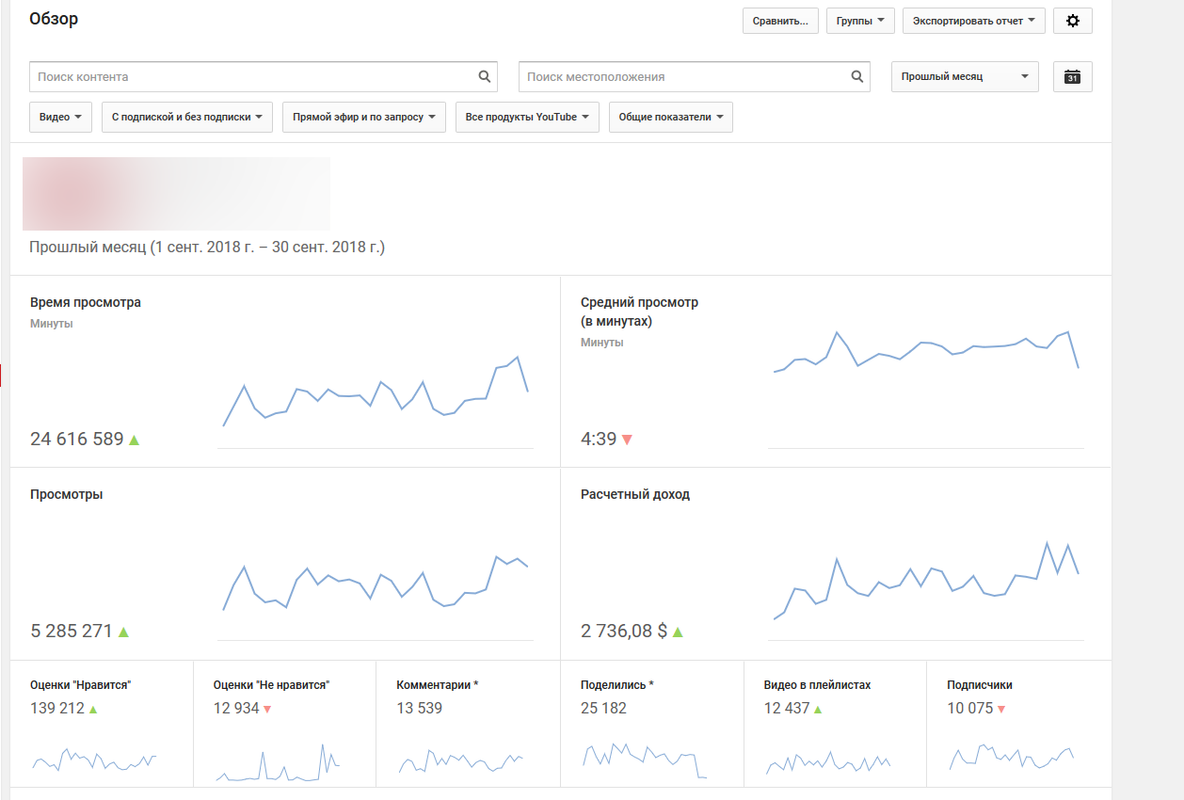Open the "Расчетный доход" report link
Image resolution: width=1184 pixels, height=800 pixels.
pyautogui.click(x=635, y=495)
